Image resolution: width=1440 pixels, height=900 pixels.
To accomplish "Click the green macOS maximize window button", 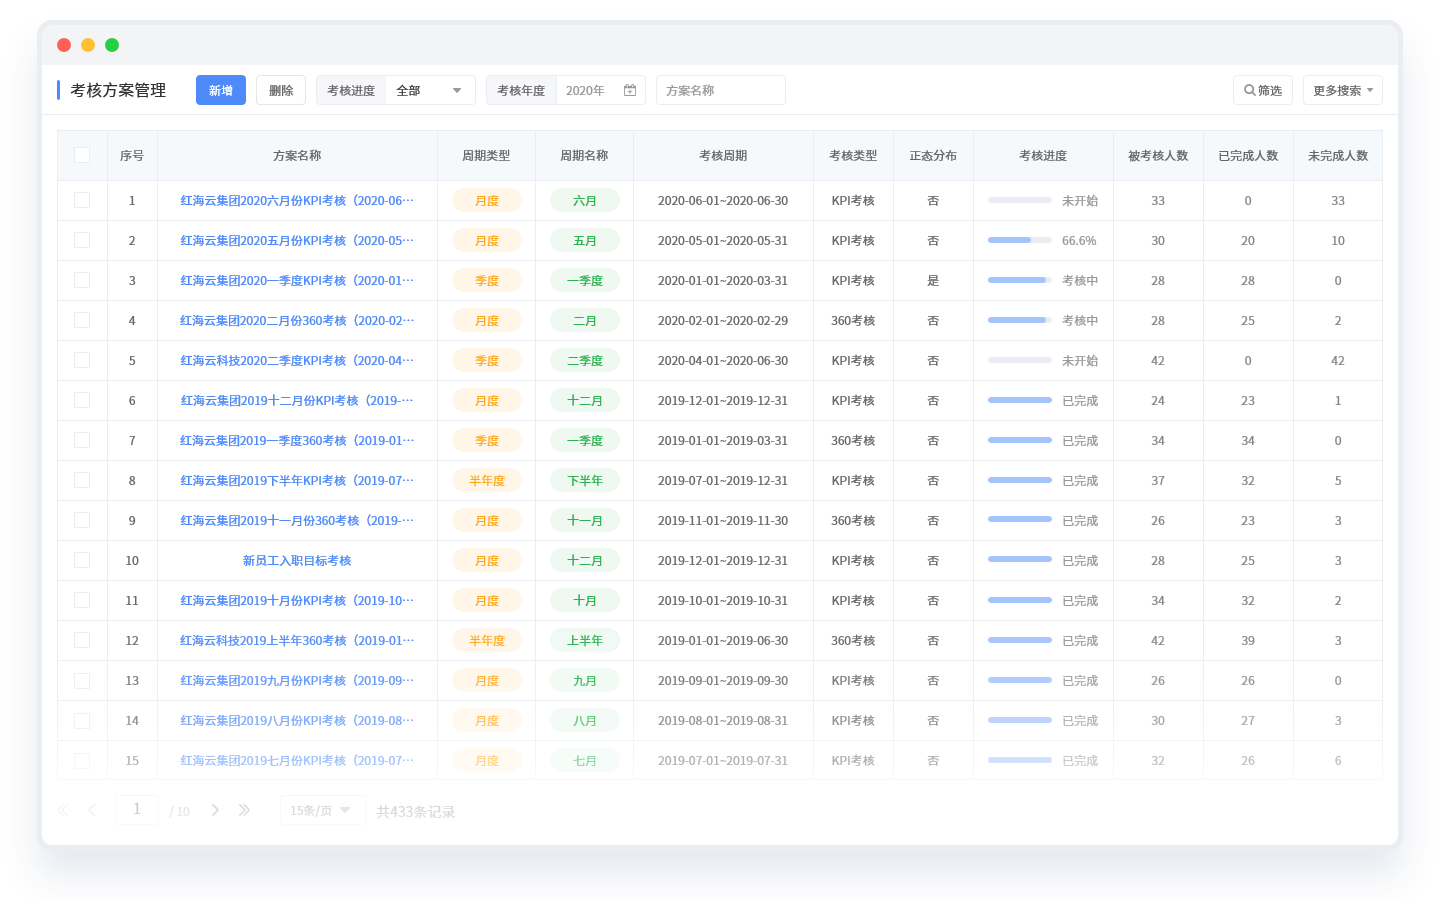I will (112, 45).
